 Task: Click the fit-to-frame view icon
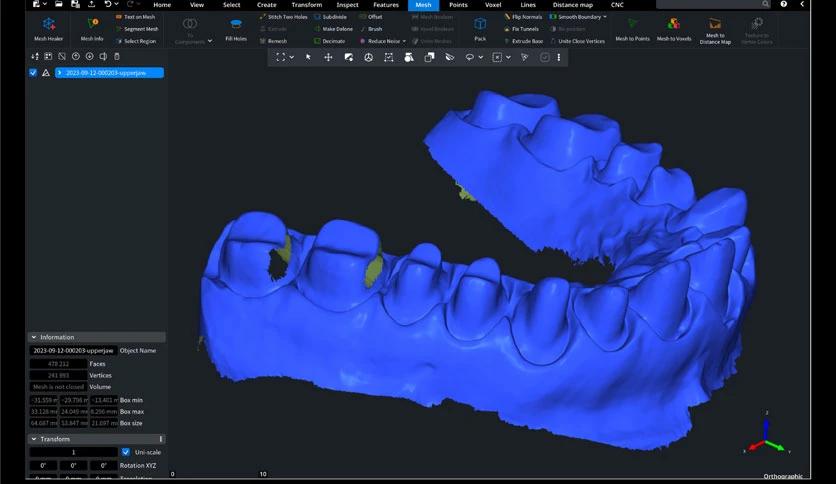pyautogui.click(x=280, y=57)
